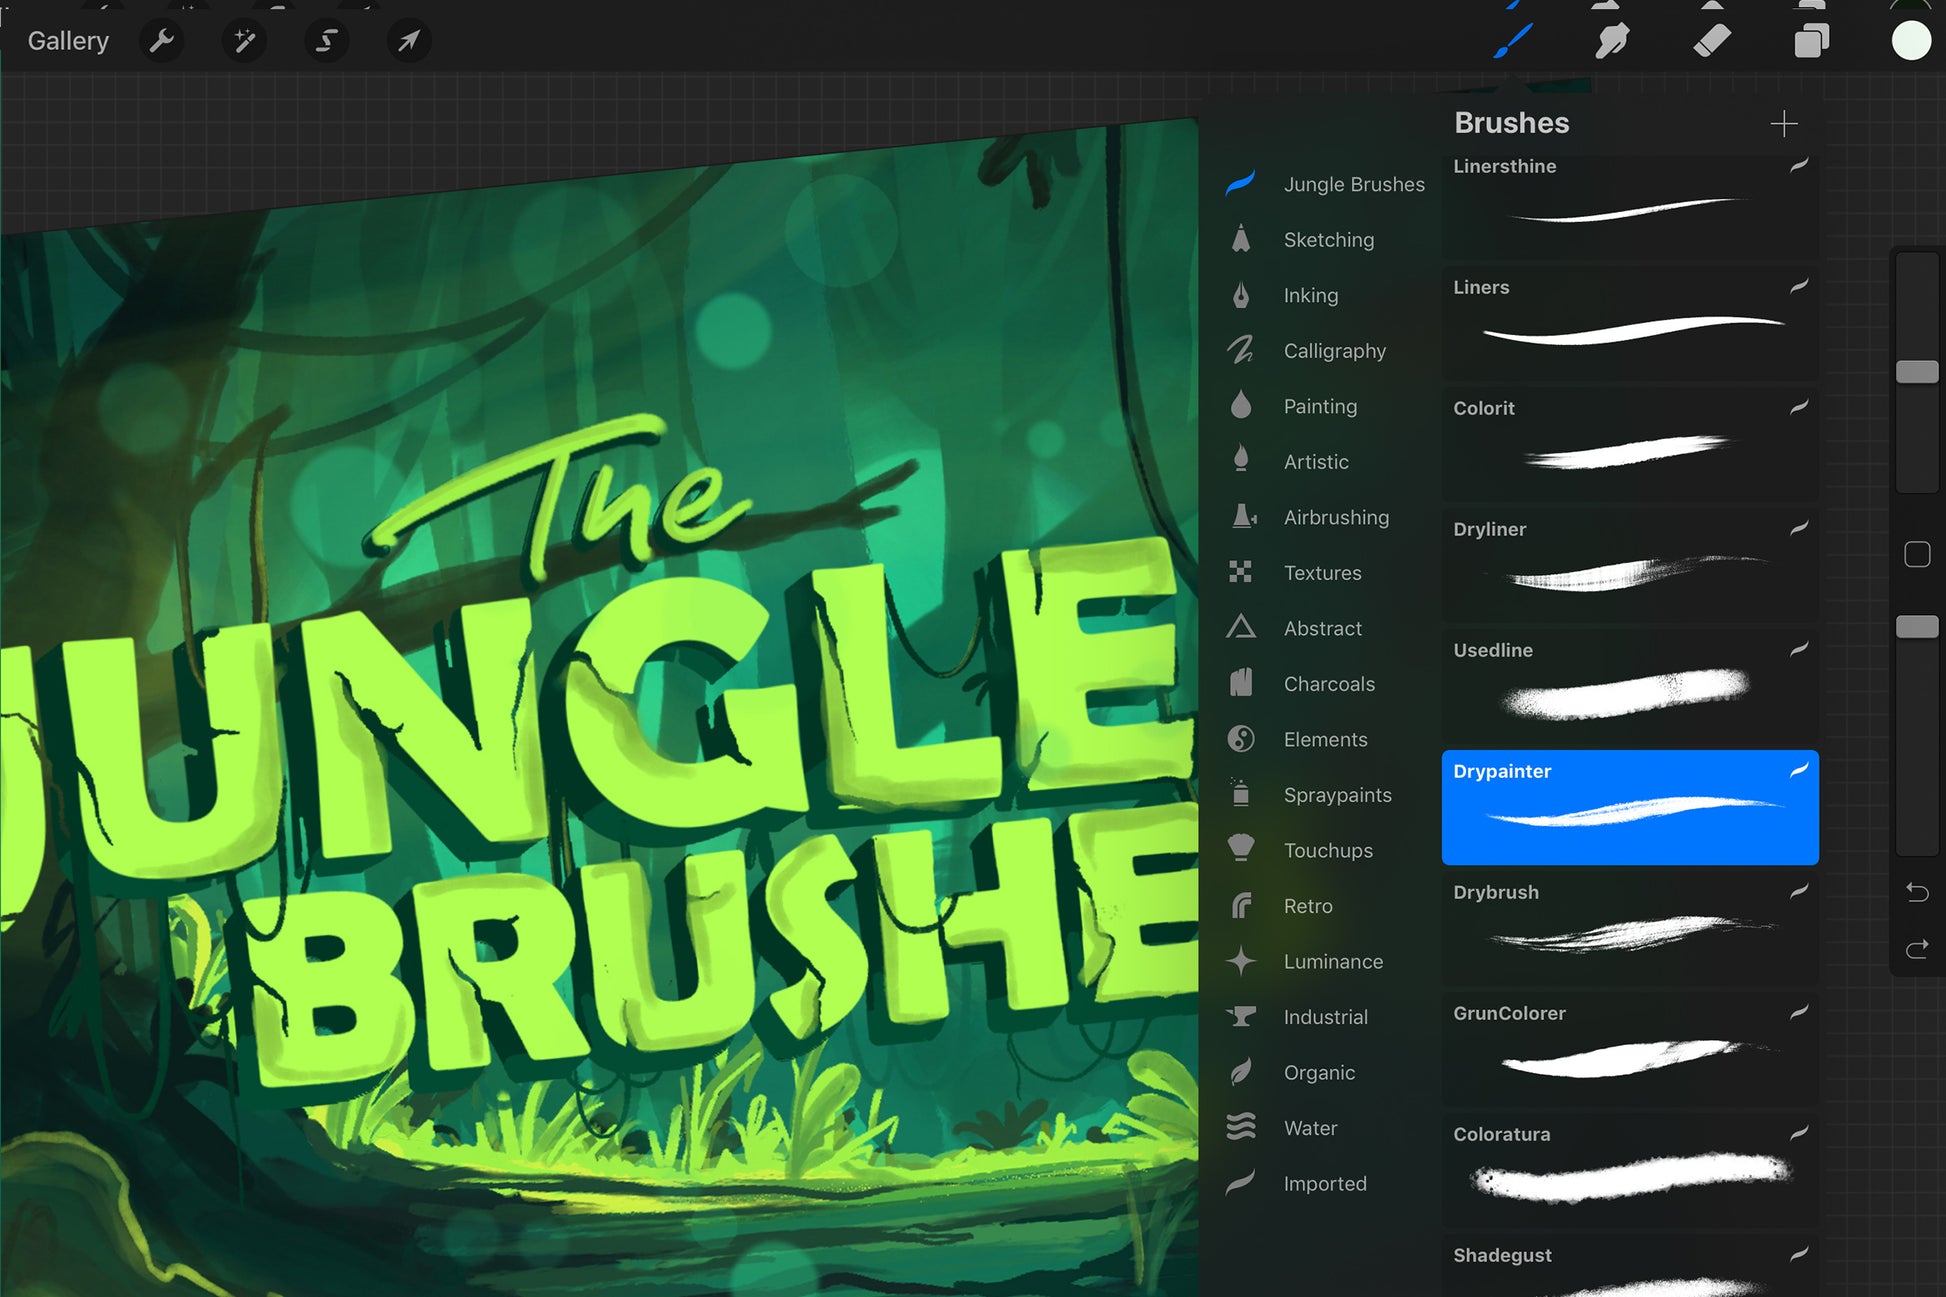The image size is (1946, 1297).
Task: Select the Smudge tool
Action: (x=1611, y=41)
